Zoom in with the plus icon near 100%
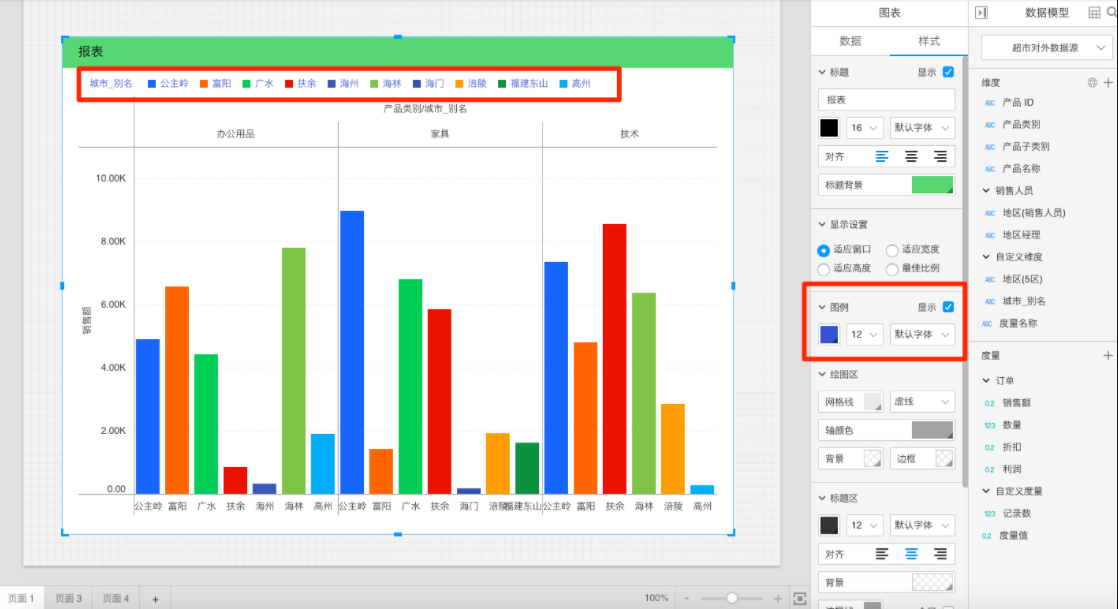Viewport: 1118px width, 609px height. (x=778, y=598)
